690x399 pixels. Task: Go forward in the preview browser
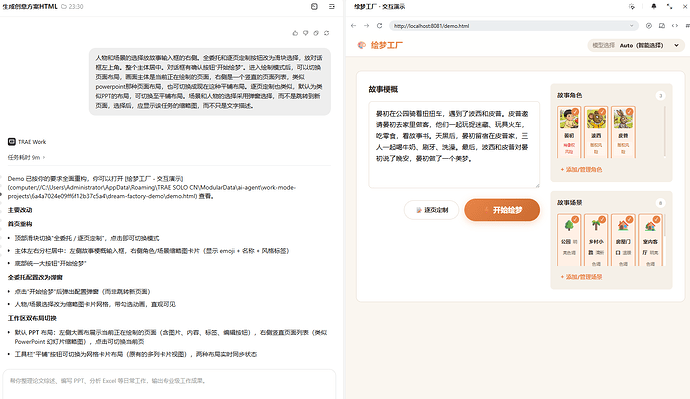pos(367,26)
